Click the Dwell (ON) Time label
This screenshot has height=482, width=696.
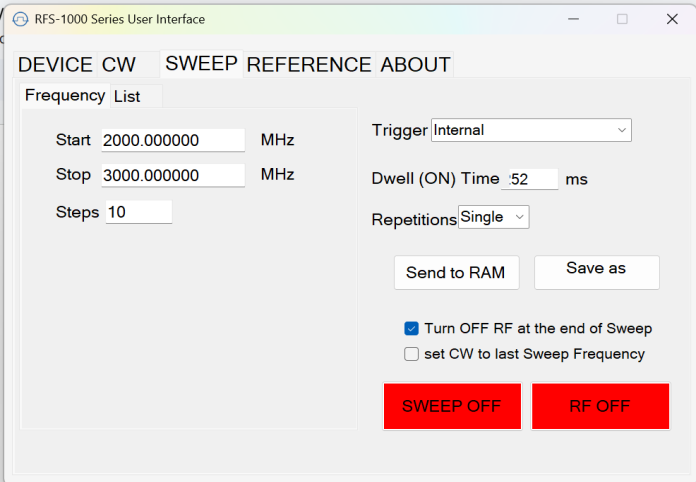435,178
